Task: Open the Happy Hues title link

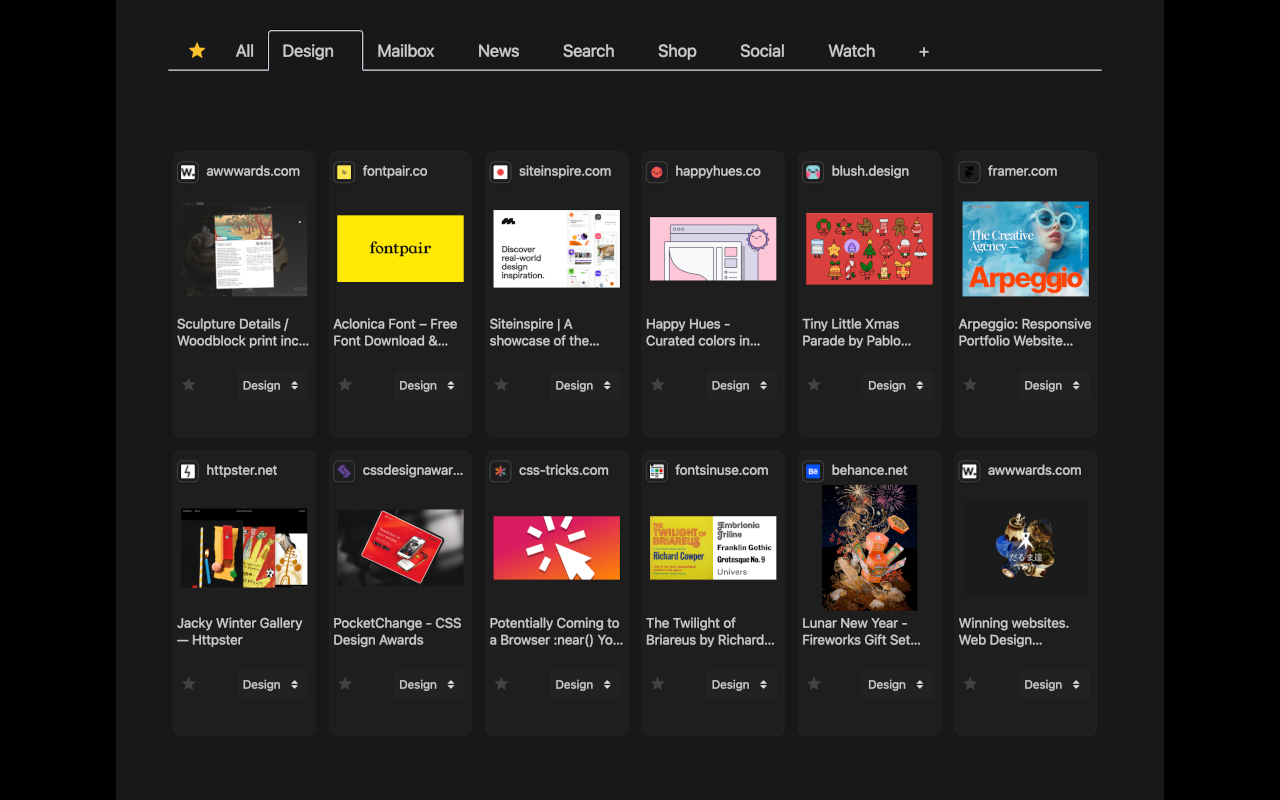Action: click(x=703, y=332)
